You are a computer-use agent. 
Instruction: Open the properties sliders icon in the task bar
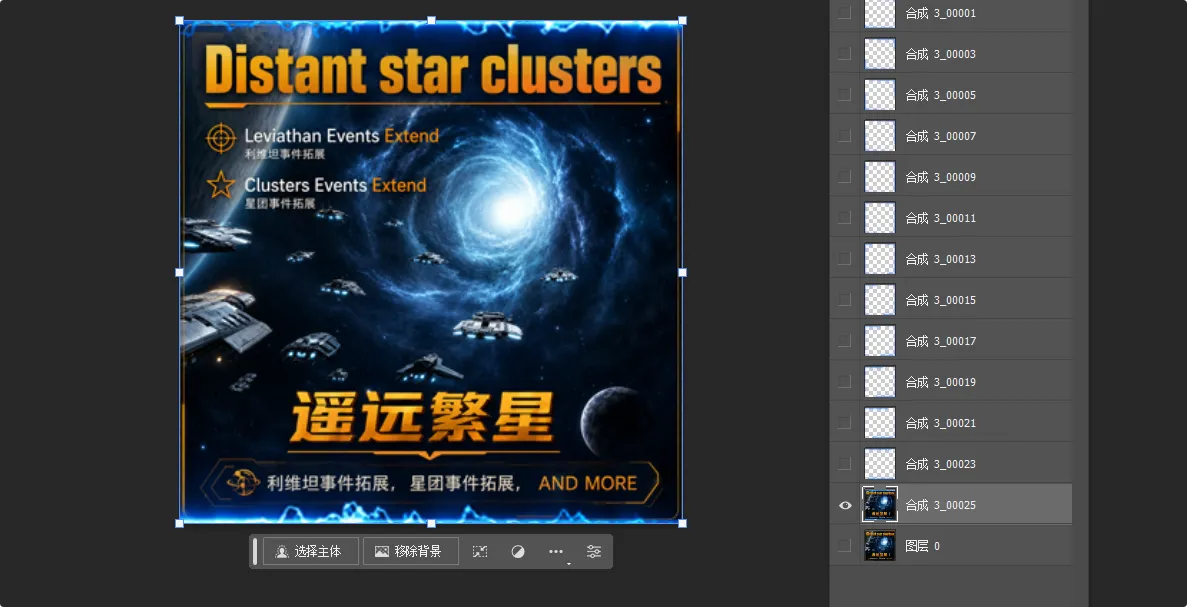594,552
